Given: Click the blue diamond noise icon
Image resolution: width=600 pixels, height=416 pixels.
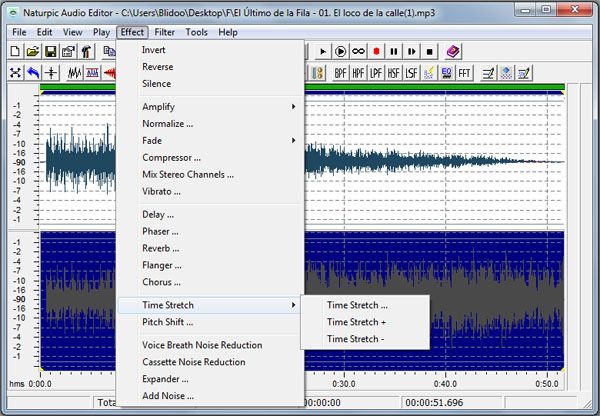Looking at the screenshot, I should (506, 73).
